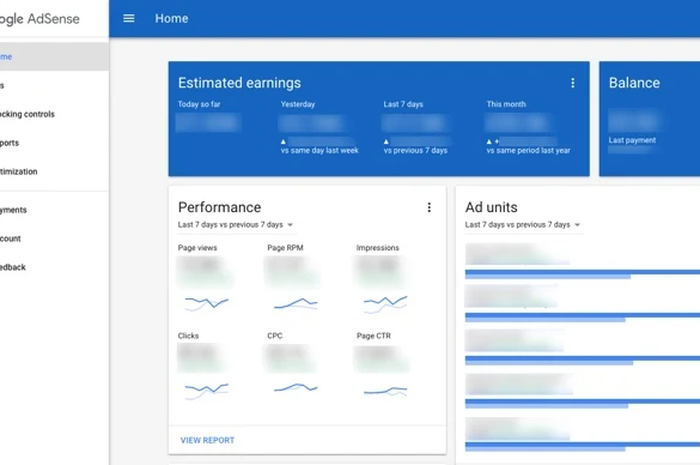The width and height of the screenshot is (700, 465).
Task: Click the Page views metric label
Action: pyautogui.click(x=197, y=248)
